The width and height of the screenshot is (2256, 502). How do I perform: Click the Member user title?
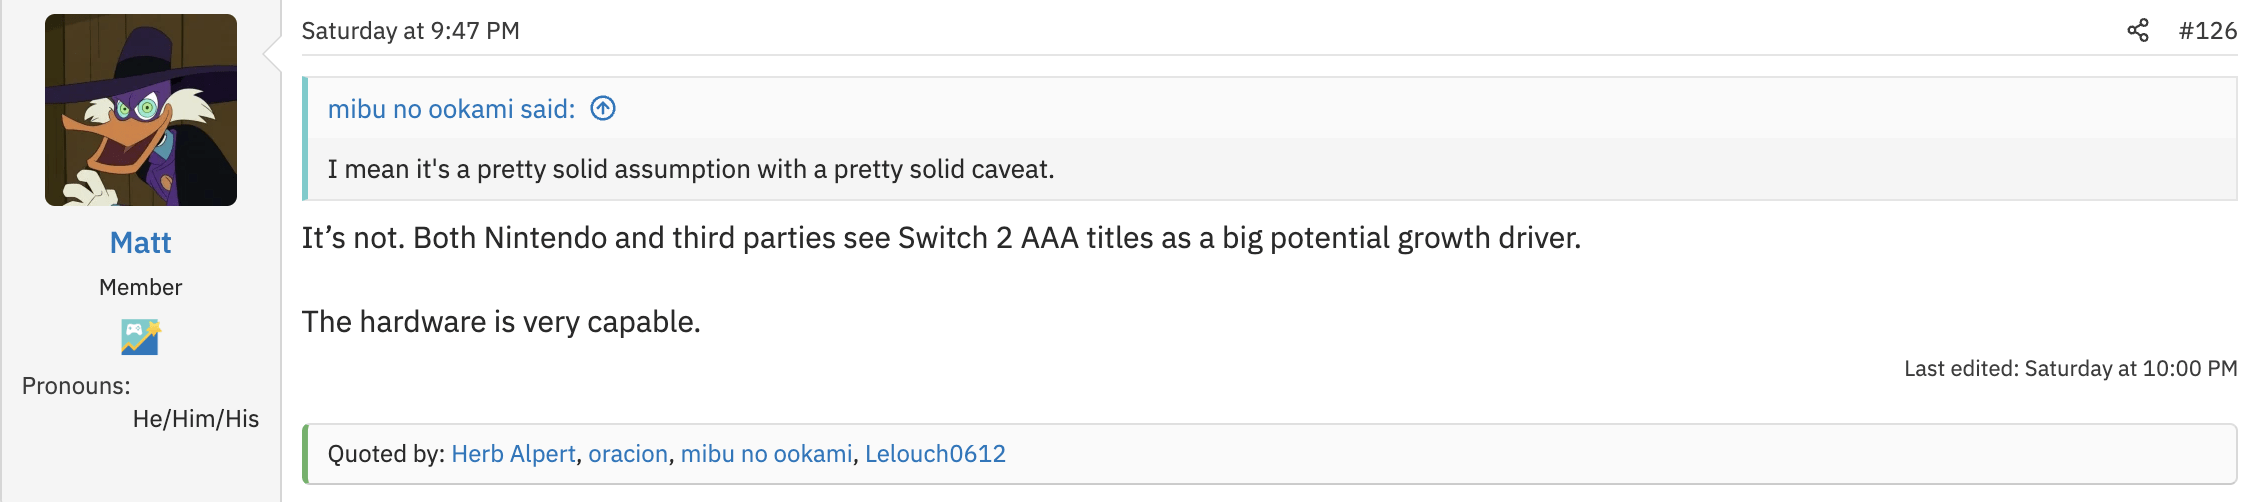pyautogui.click(x=141, y=288)
